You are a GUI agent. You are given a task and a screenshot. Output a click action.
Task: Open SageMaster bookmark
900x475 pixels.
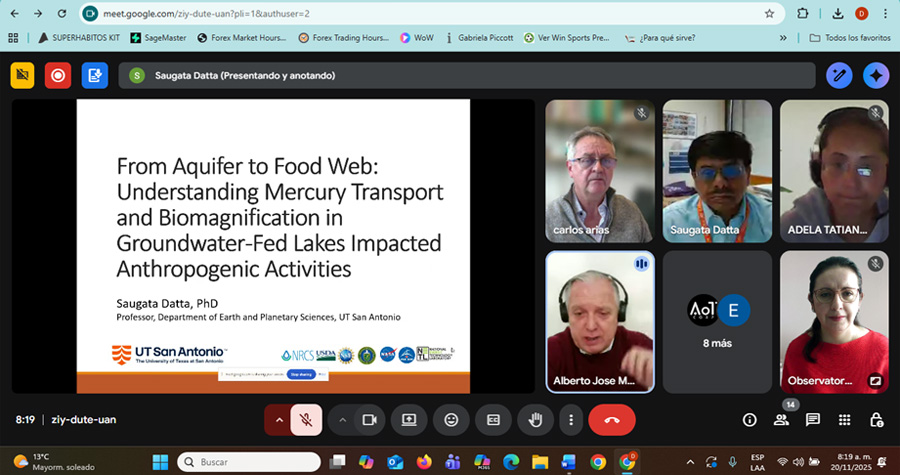pyautogui.click(x=158, y=38)
